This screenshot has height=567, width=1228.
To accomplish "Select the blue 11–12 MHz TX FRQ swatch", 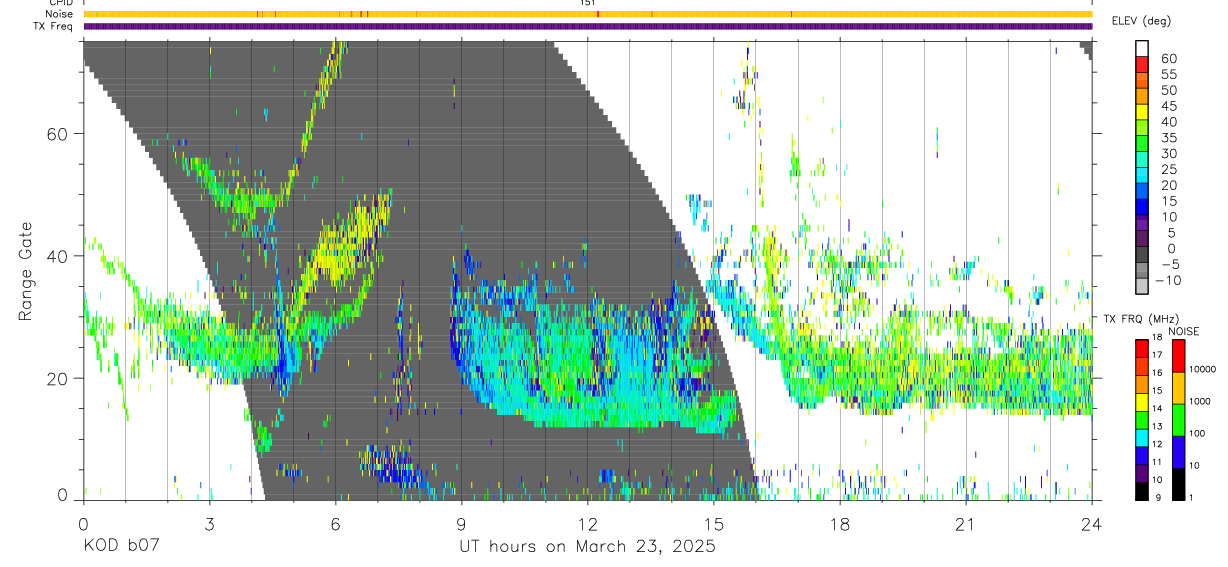I will [x=1142, y=456].
